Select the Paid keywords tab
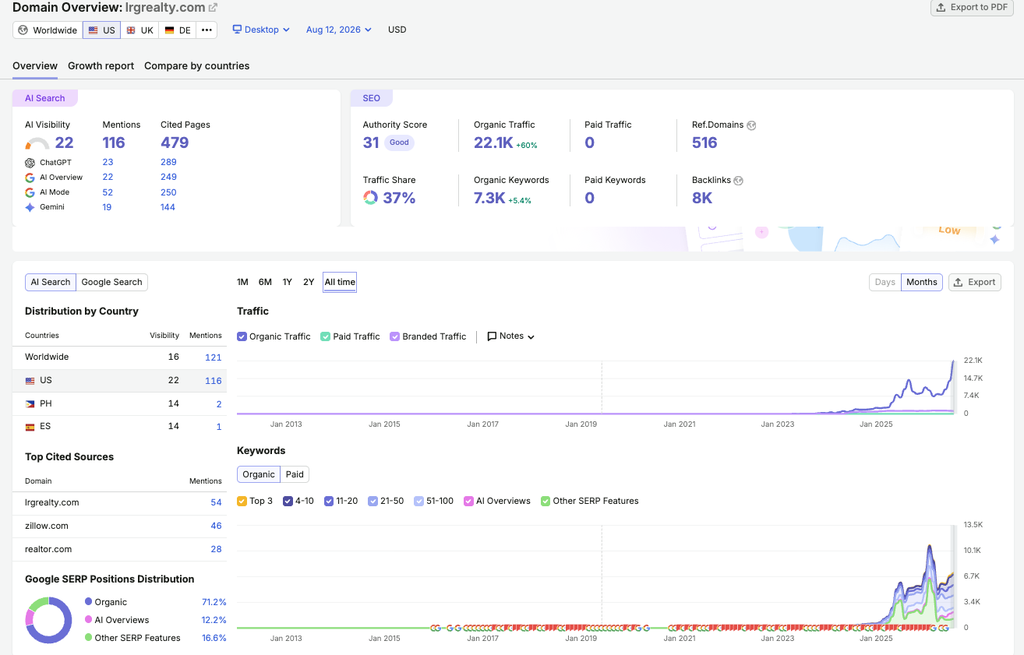The image size is (1024, 655). [295, 474]
